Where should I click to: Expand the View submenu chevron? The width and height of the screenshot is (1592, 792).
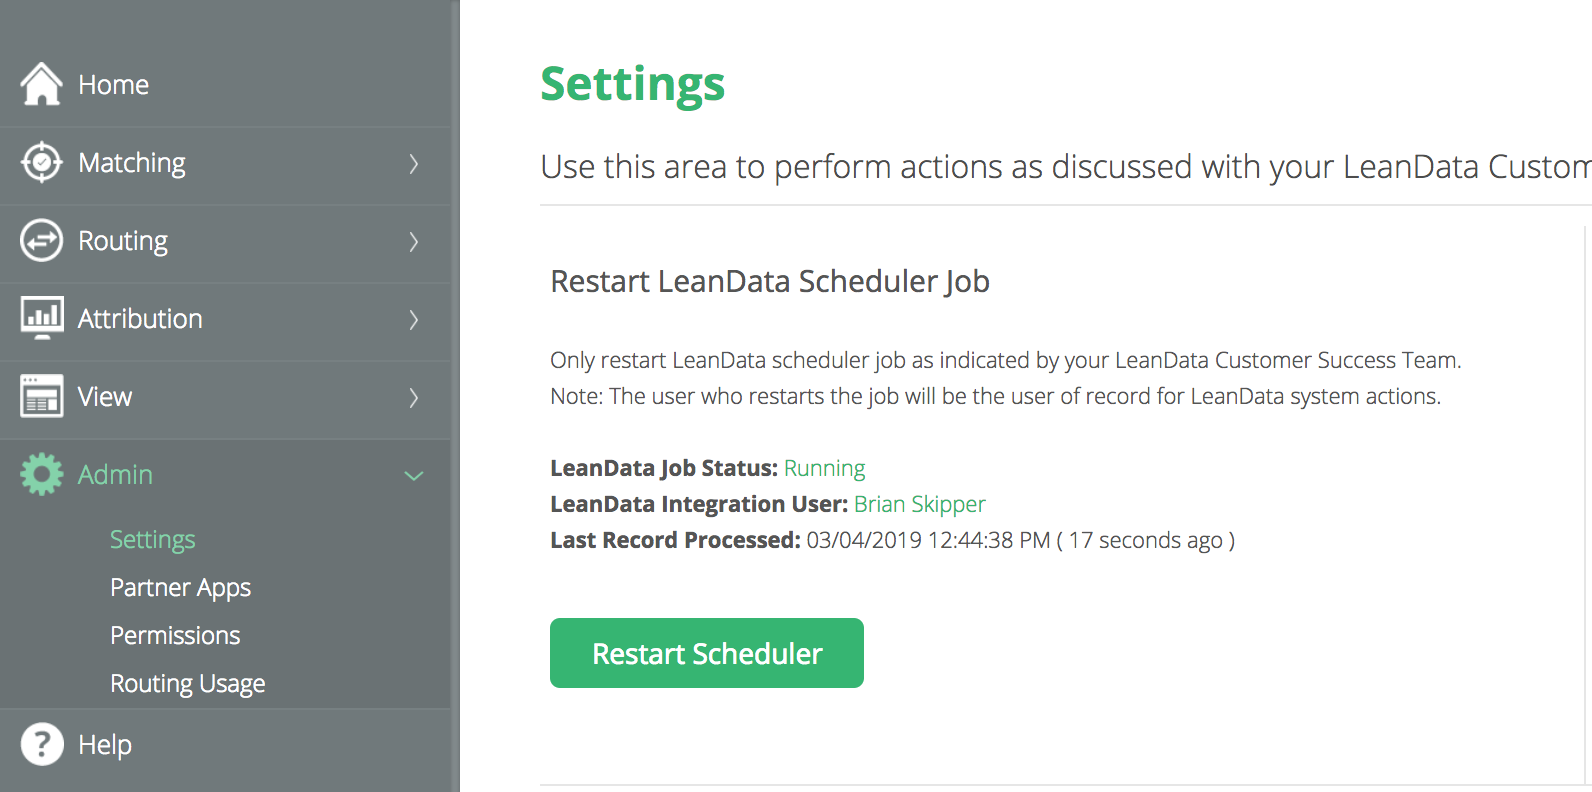click(x=414, y=397)
